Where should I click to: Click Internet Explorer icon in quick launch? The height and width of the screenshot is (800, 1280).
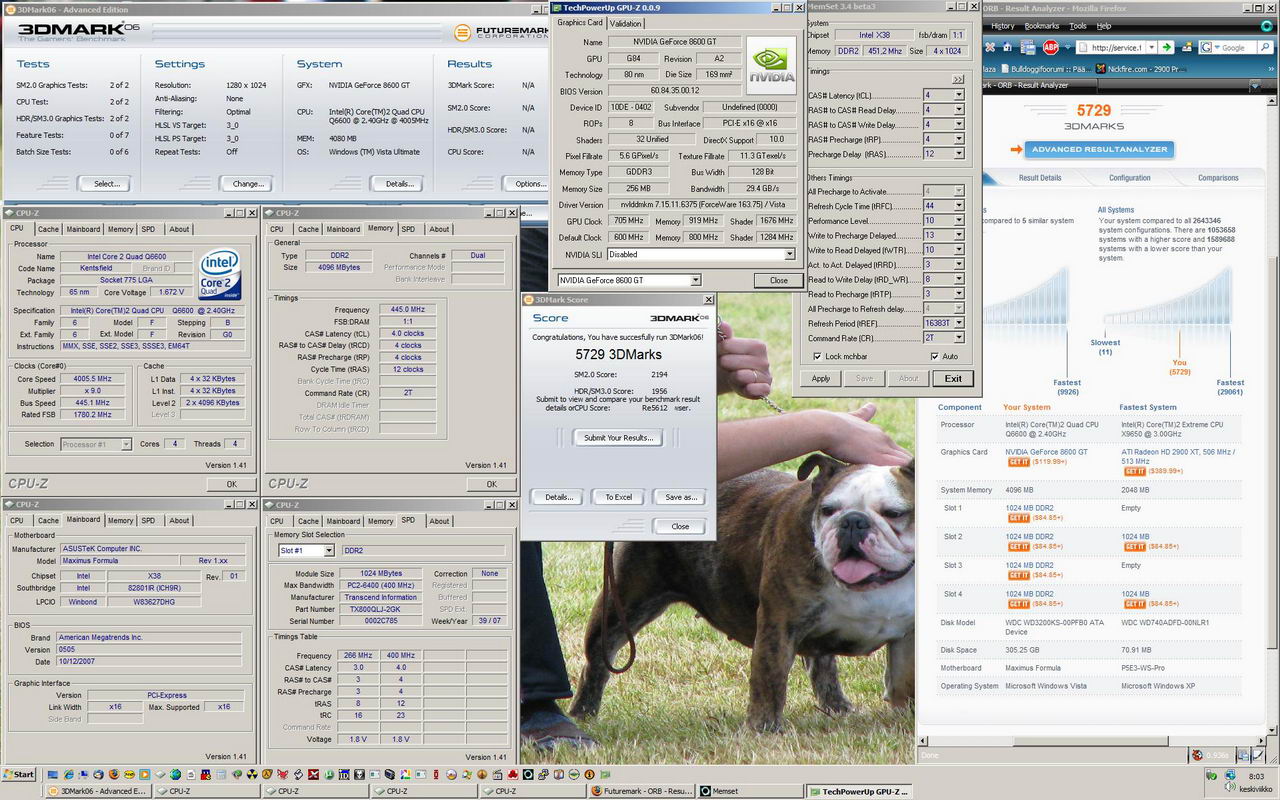pyautogui.click(x=68, y=775)
